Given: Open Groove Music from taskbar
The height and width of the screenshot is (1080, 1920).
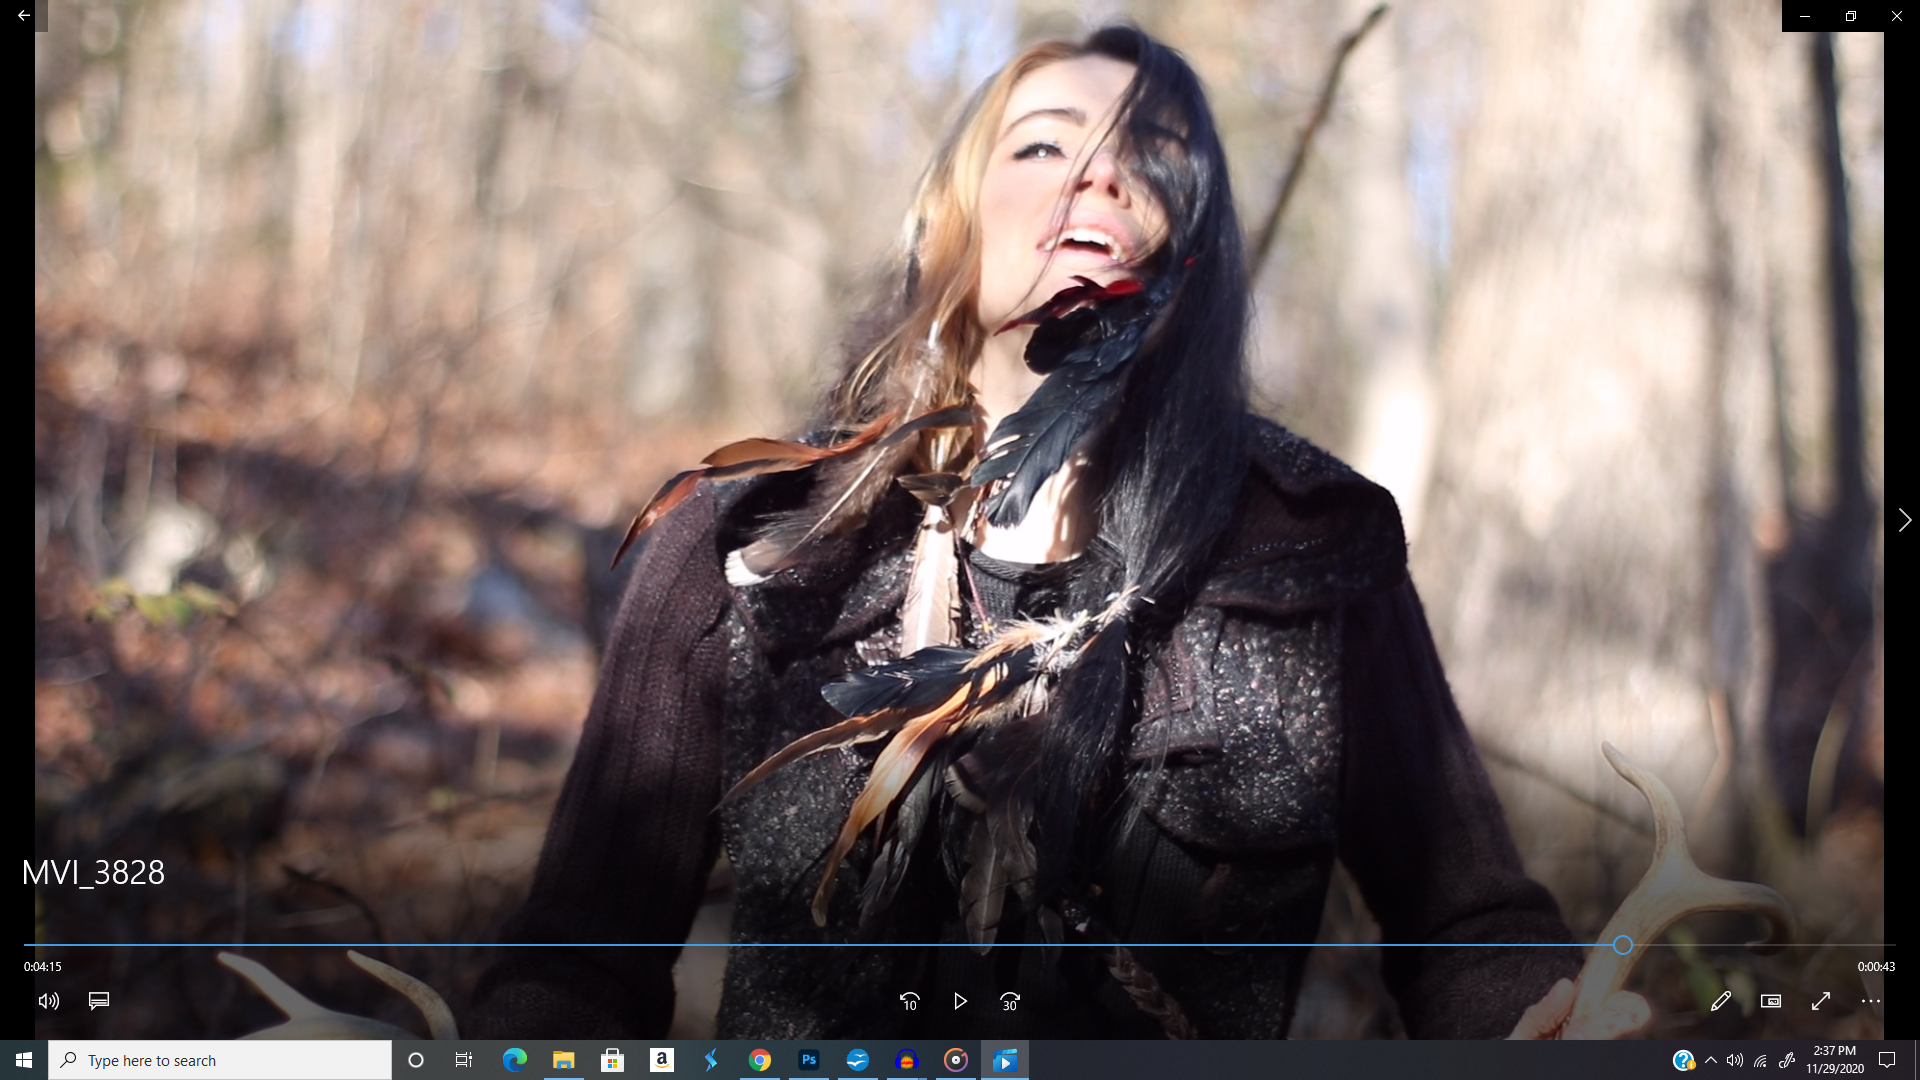Looking at the screenshot, I should (956, 1060).
